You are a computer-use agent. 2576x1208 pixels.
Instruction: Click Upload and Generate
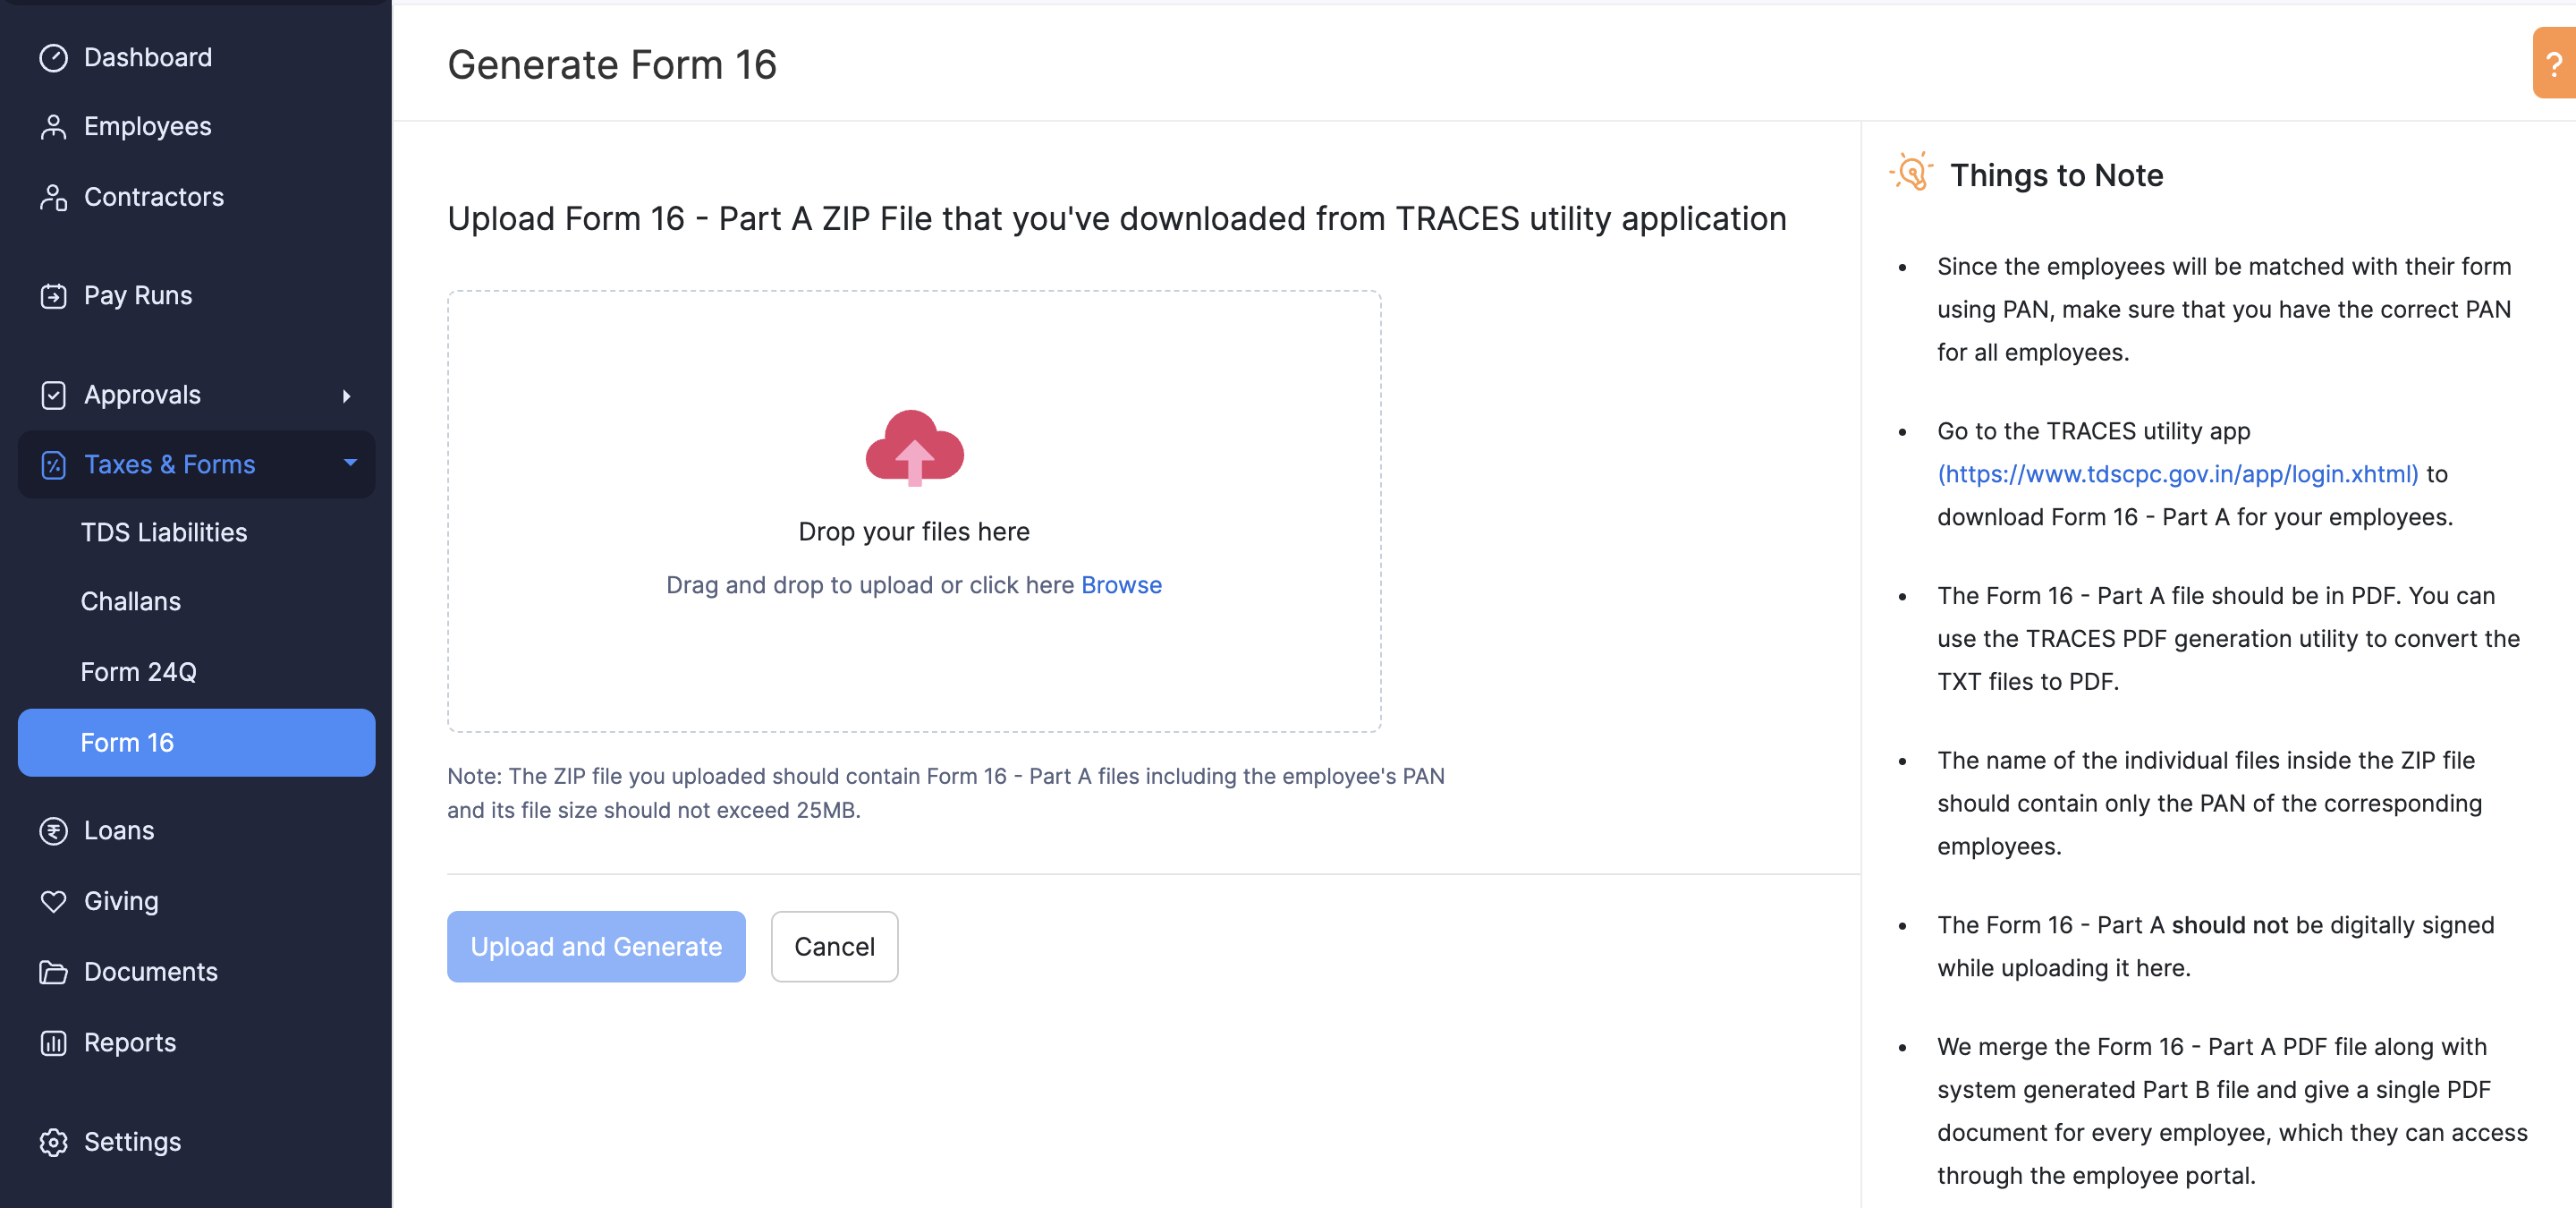[596, 946]
